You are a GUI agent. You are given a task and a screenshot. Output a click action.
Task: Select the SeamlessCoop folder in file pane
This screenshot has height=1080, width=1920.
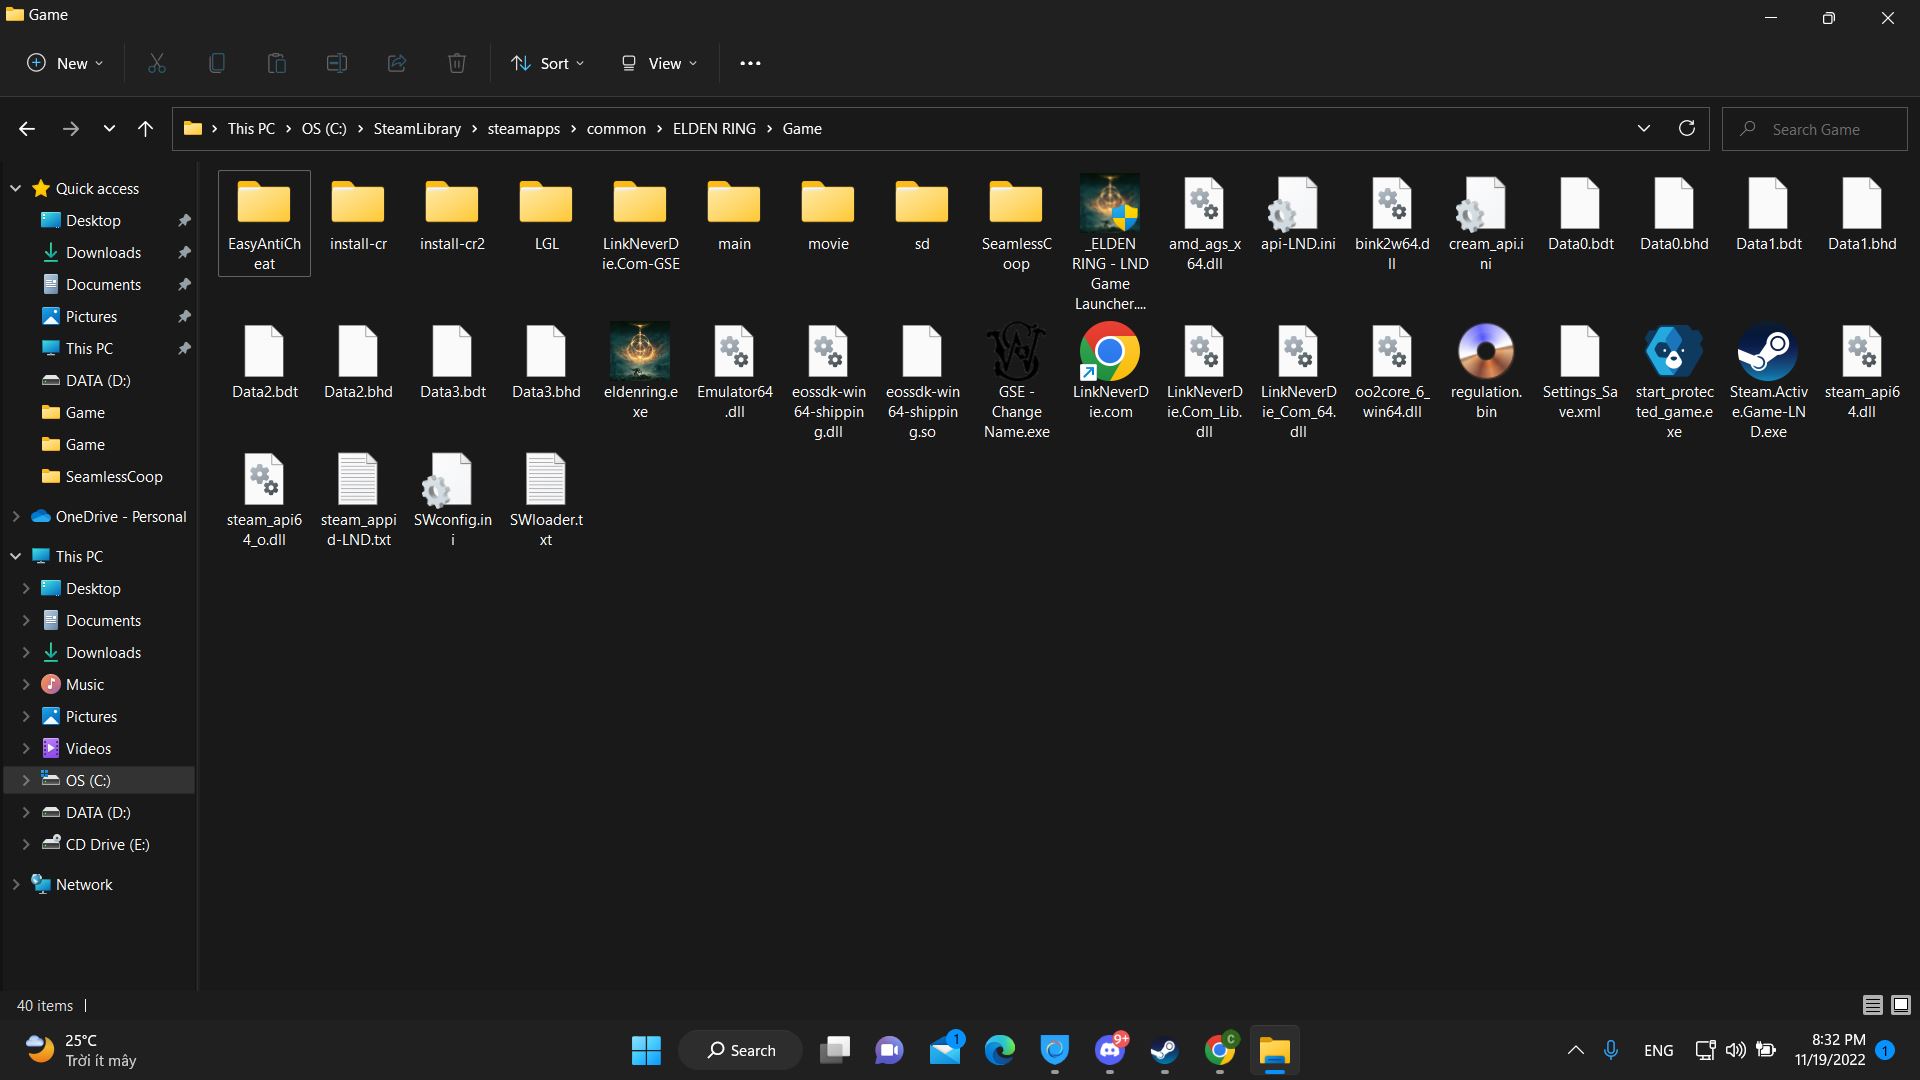[x=1016, y=223]
